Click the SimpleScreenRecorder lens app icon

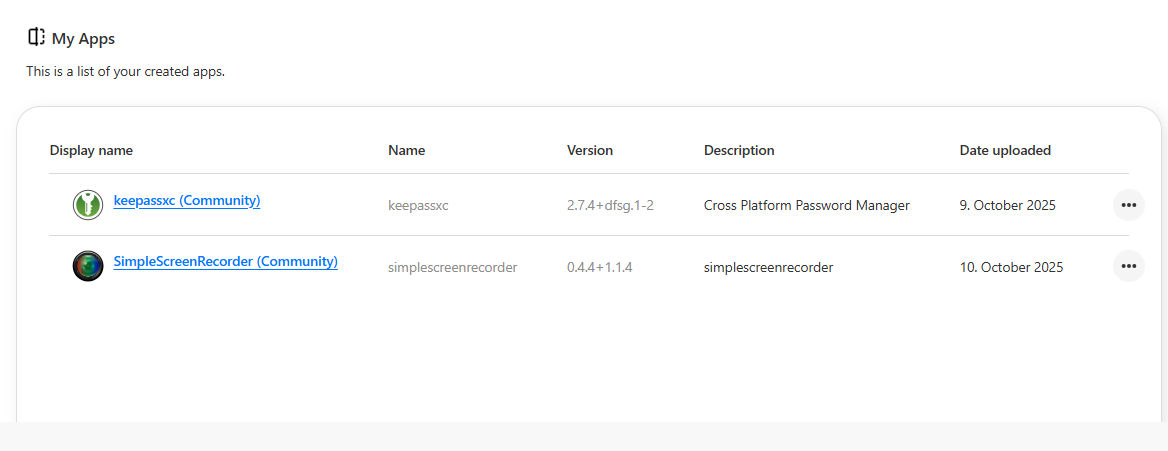click(x=88, y=266)
